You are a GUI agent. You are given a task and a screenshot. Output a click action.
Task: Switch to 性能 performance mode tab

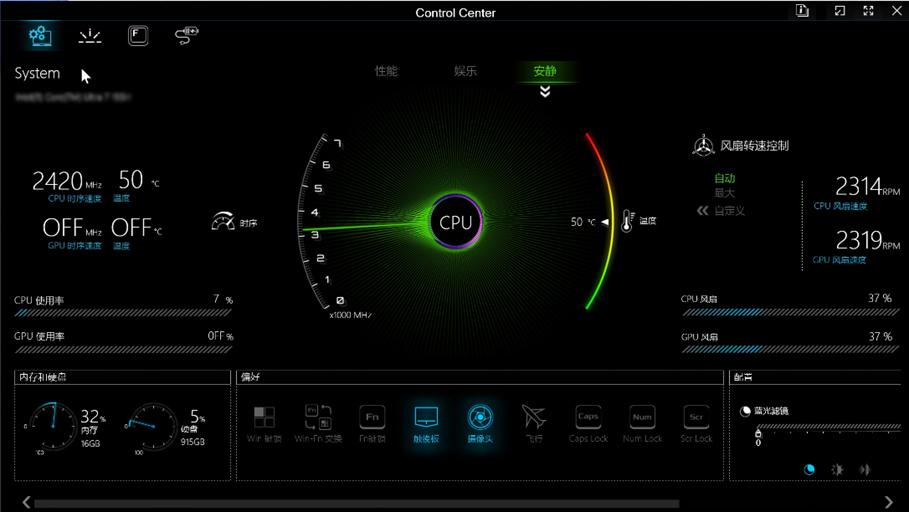(x=386, y=71)
